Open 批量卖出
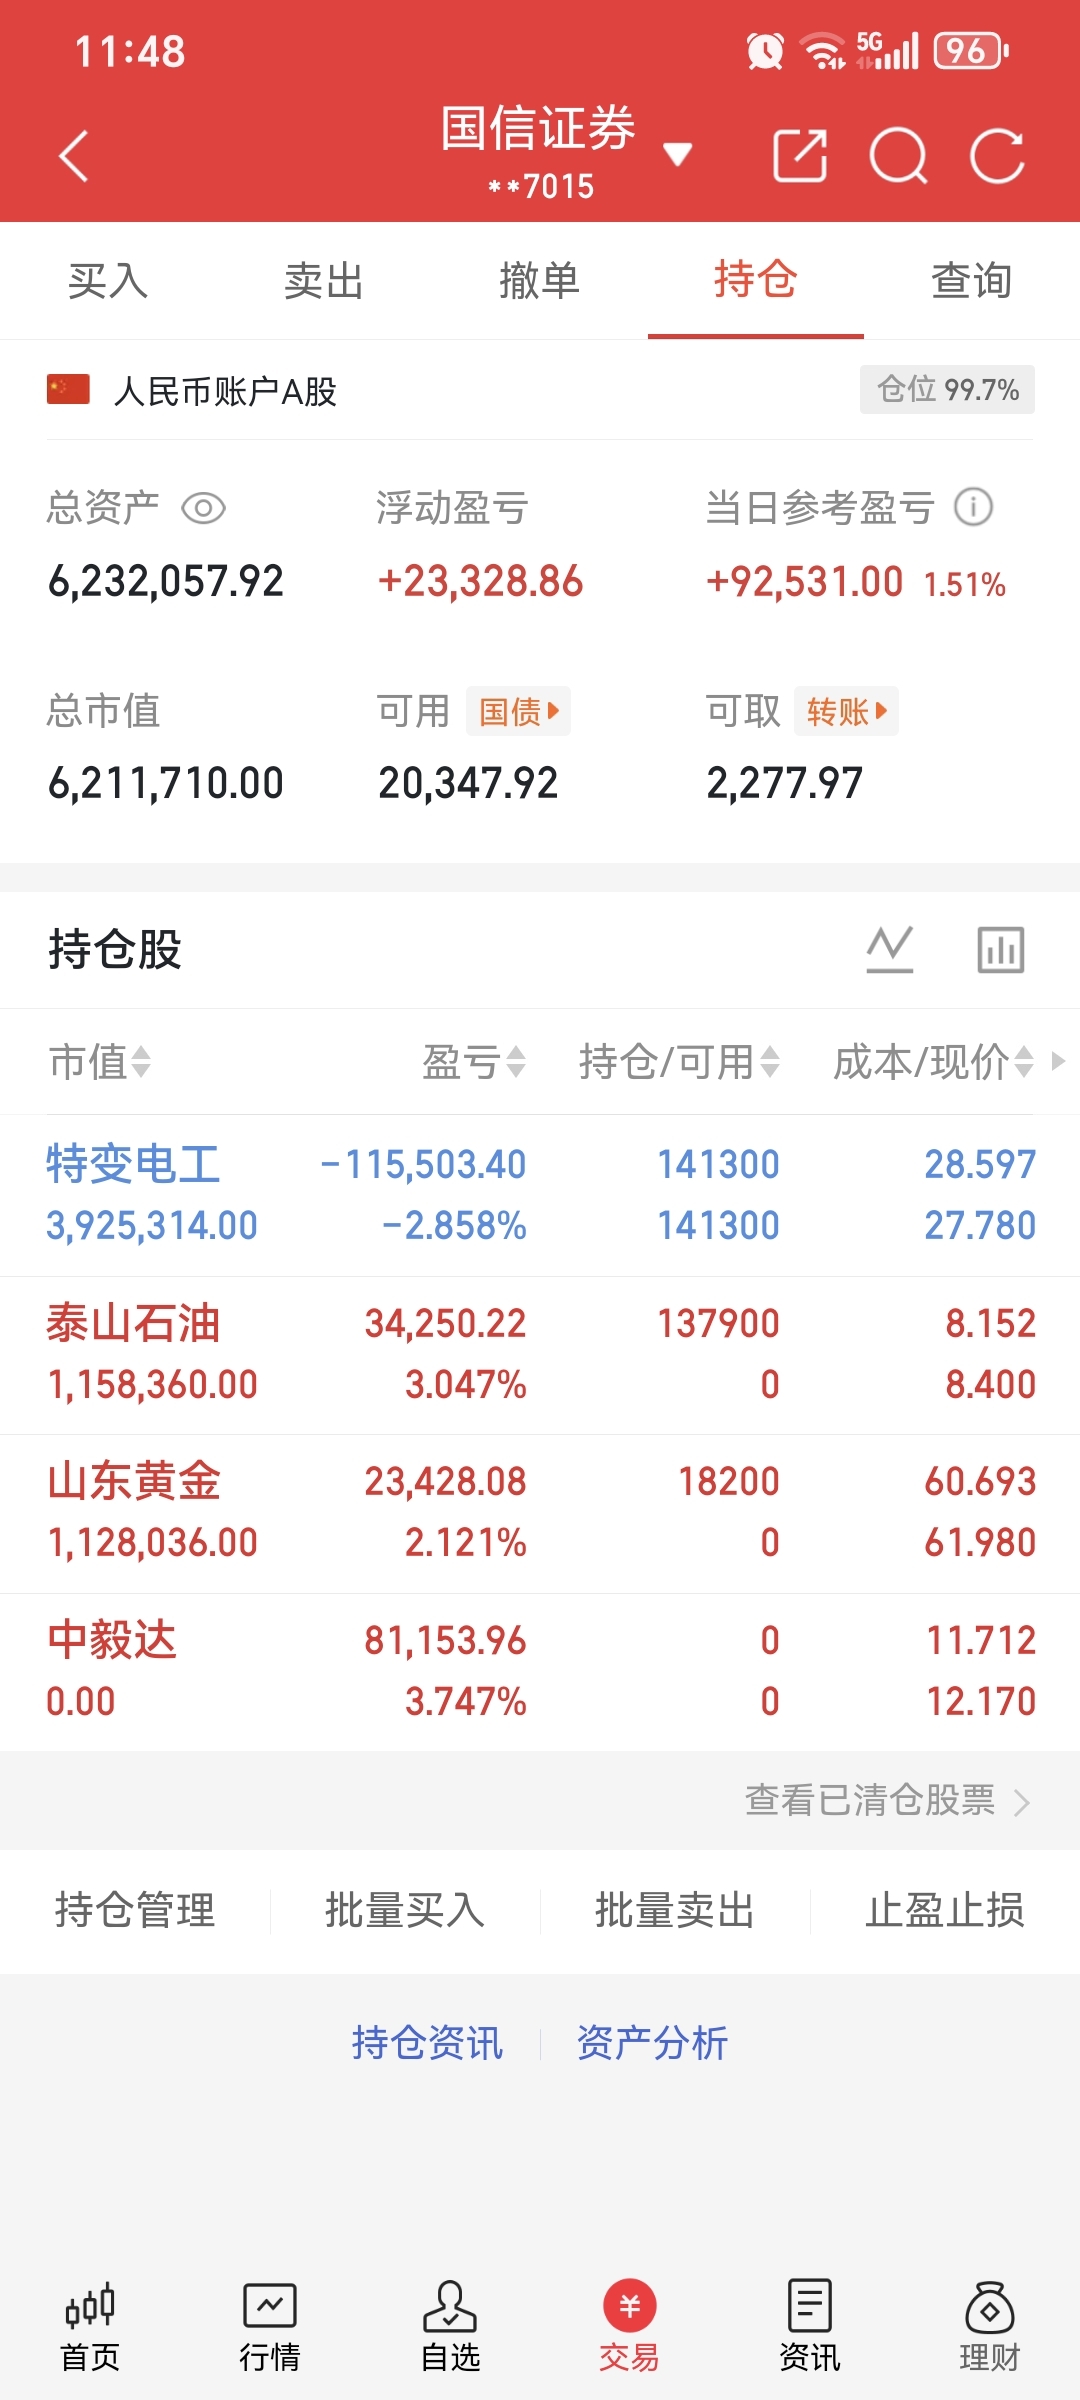The width and height of the screenshot is (1080, 2400). pyautogui.click(x=675, y=1910)
